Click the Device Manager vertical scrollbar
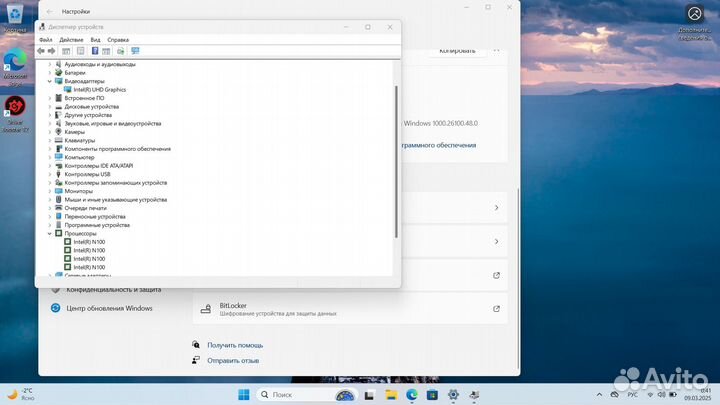 click(x=396, y=162)
